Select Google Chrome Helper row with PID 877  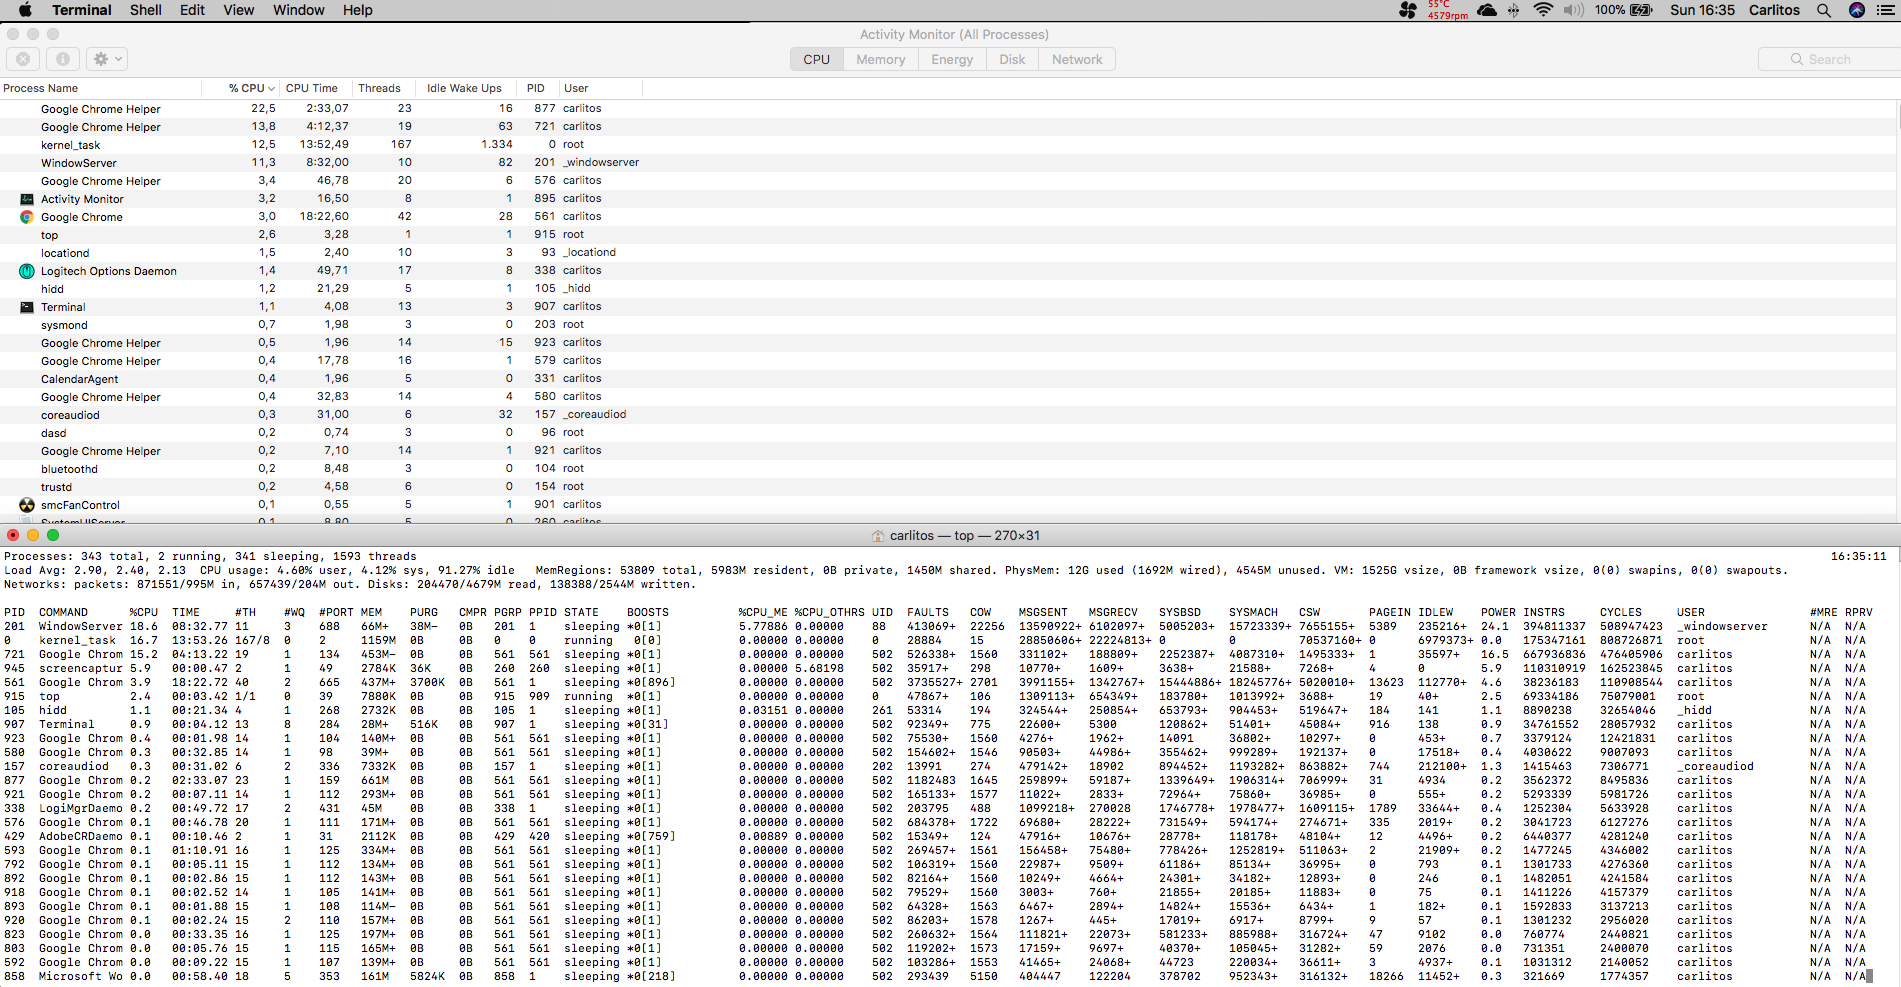point(948,109)
